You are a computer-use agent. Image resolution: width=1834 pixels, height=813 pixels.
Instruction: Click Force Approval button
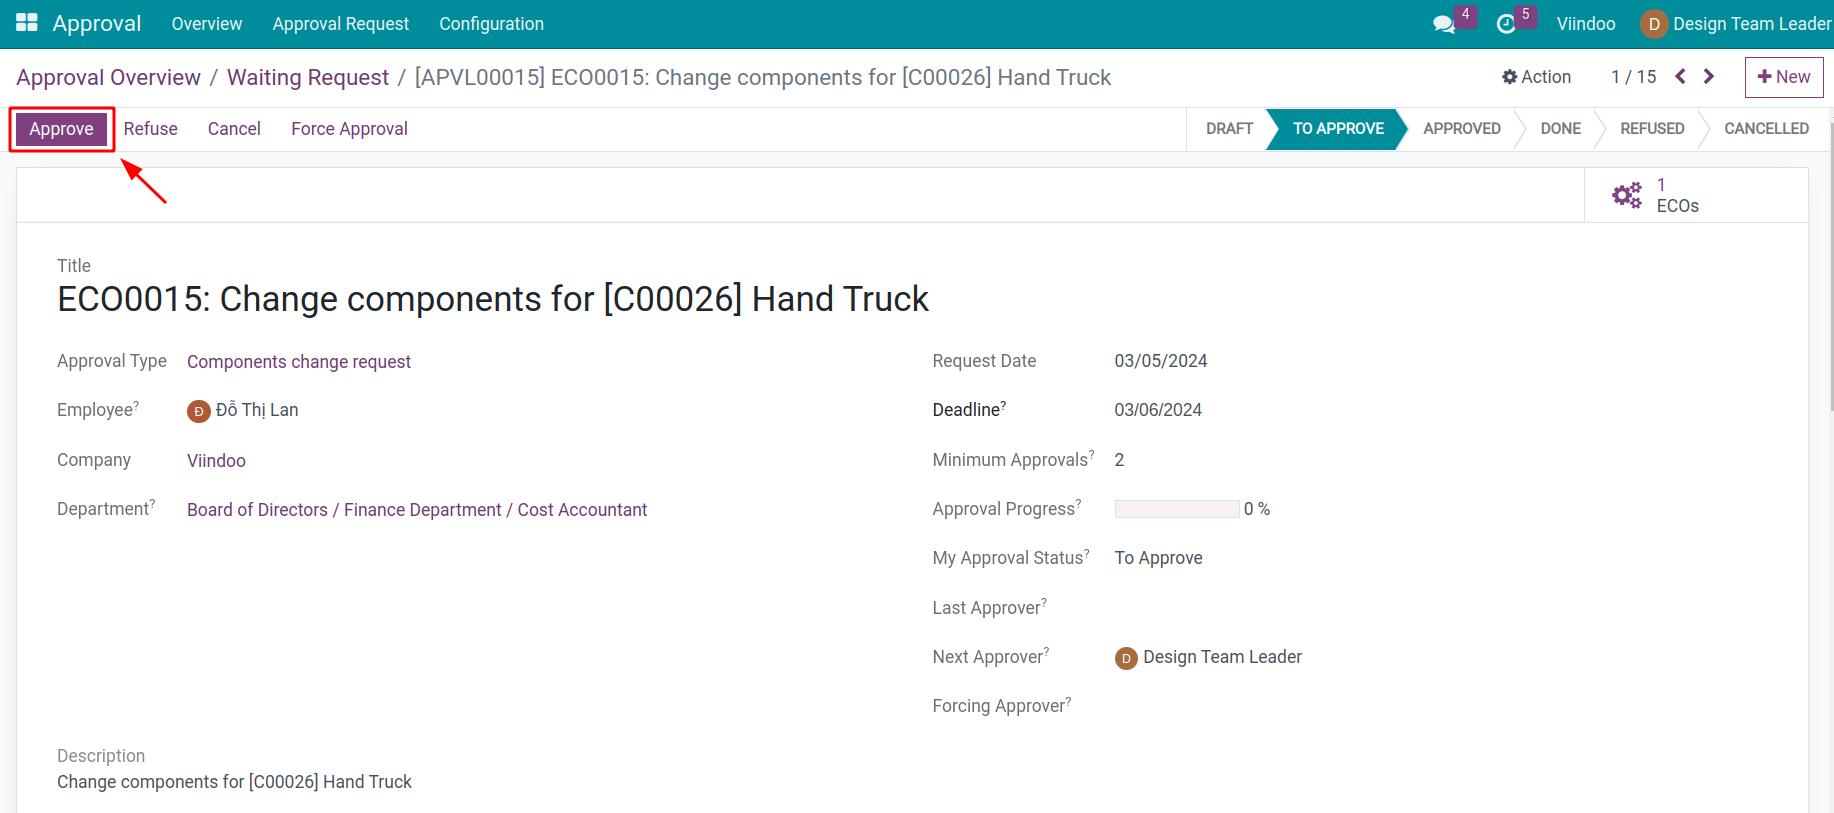tap(350, 129)
